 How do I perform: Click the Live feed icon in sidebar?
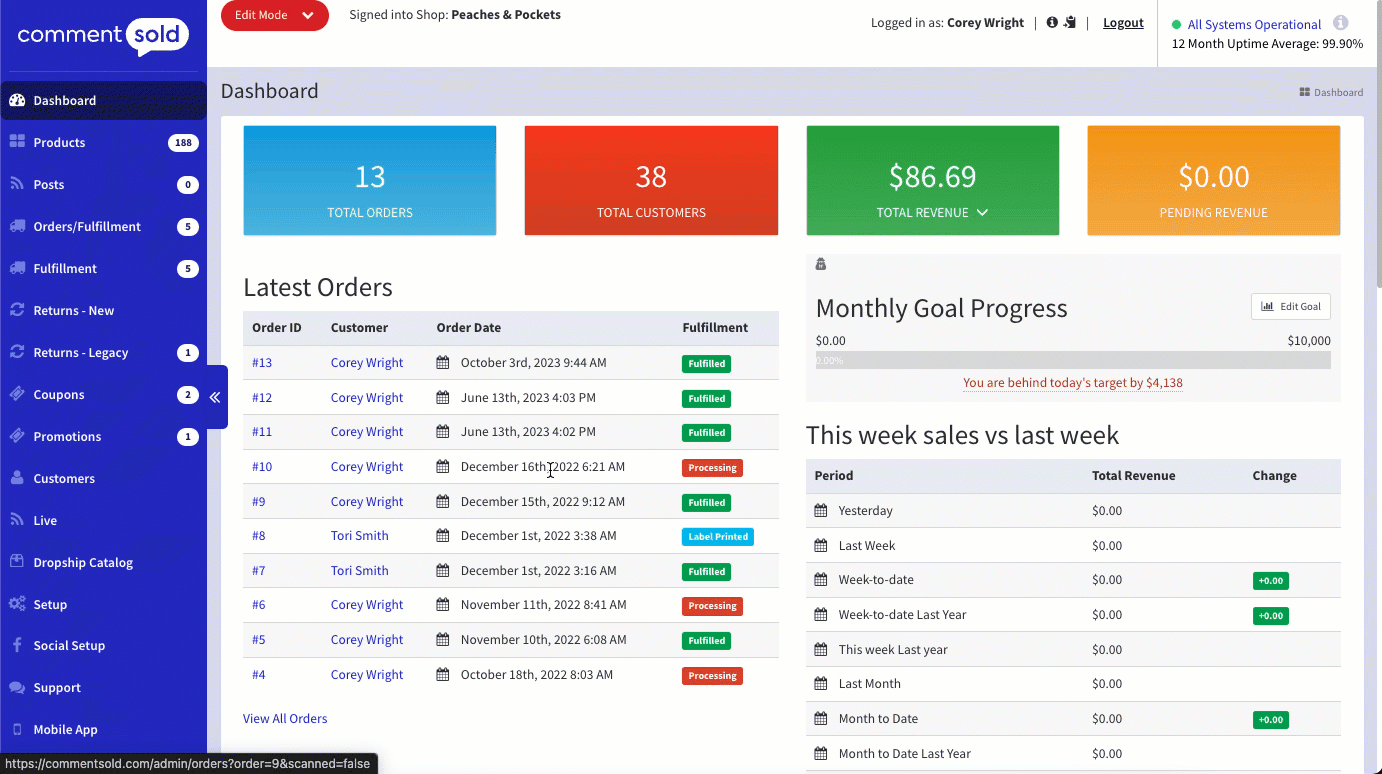point(17,520)
